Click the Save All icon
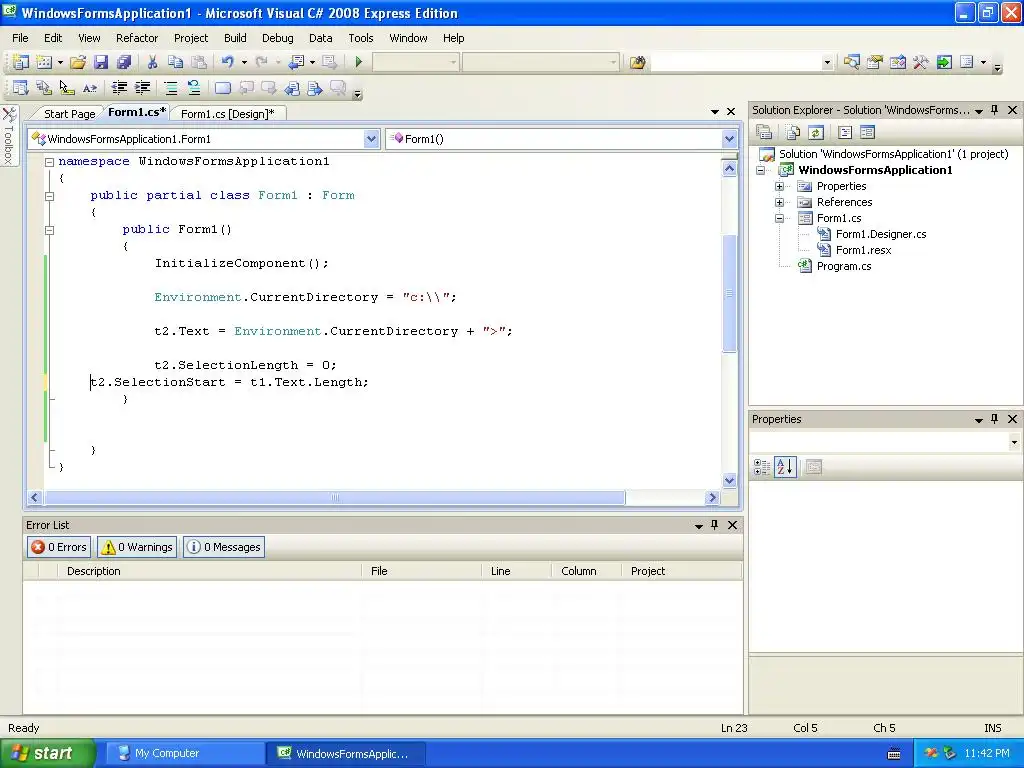This screenshot has width=1024, height=768. coord(123,62)
